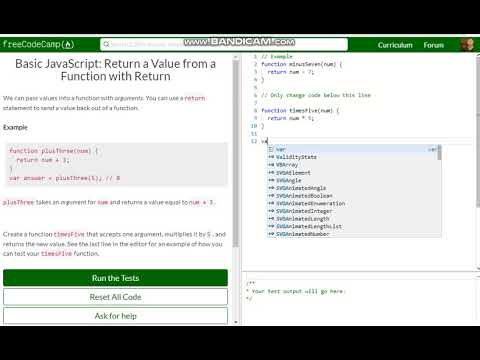Click the freeCodeCamp logo
This screenshot has height=360, width=480.
pyautogui.click(x=38, y=44)
